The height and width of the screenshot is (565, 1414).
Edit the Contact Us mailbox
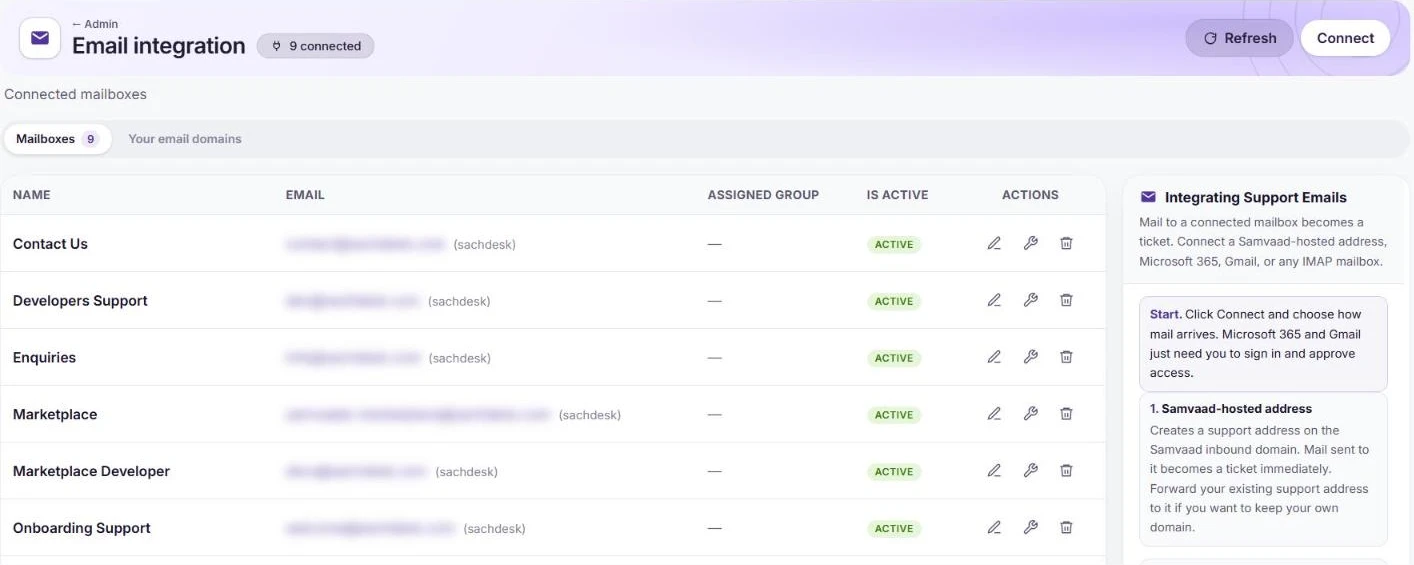pyautogui.click(x=994, y=243)
